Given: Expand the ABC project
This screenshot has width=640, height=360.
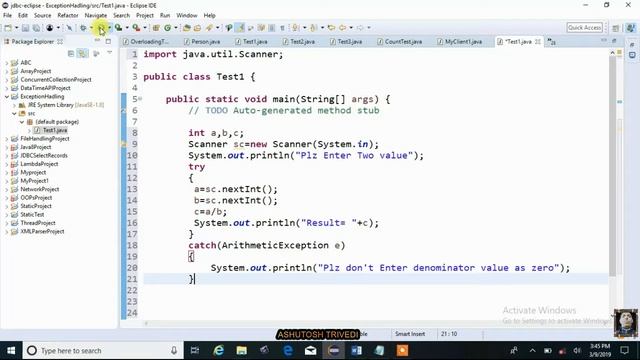Looking at the screenshot, I should (x=7, y=63).
